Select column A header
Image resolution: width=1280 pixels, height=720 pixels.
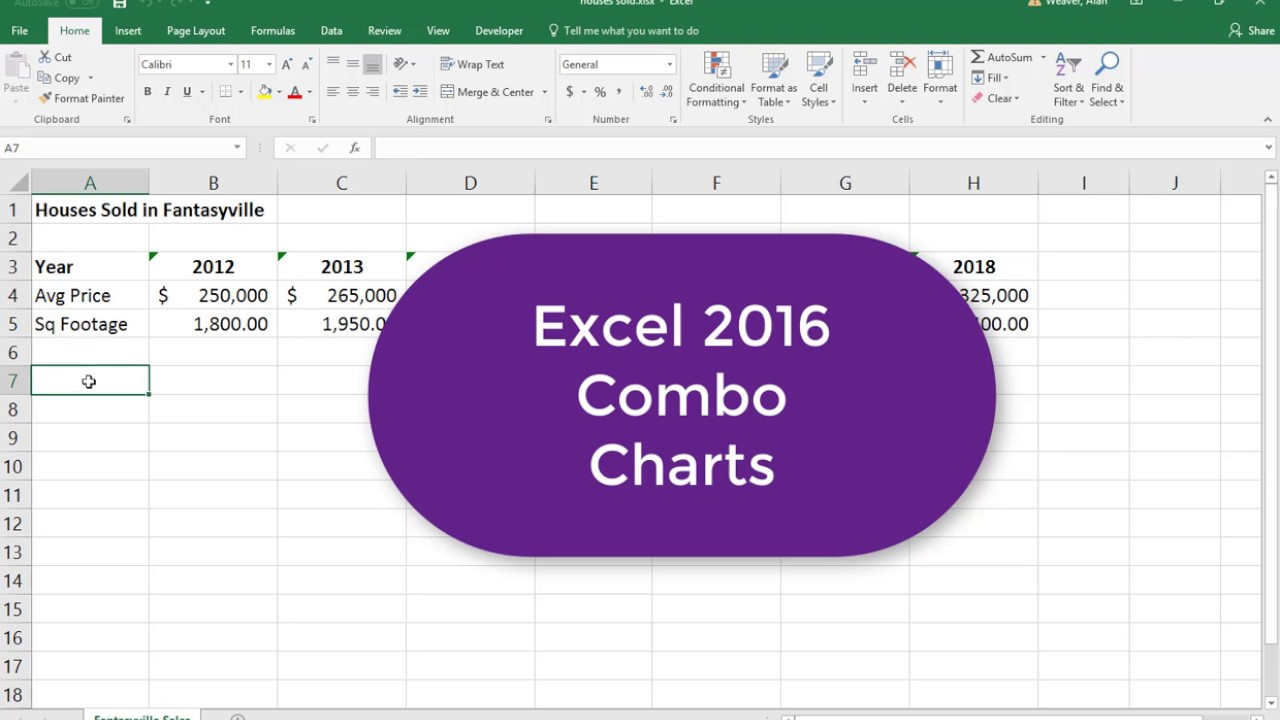tap(90, 183)
